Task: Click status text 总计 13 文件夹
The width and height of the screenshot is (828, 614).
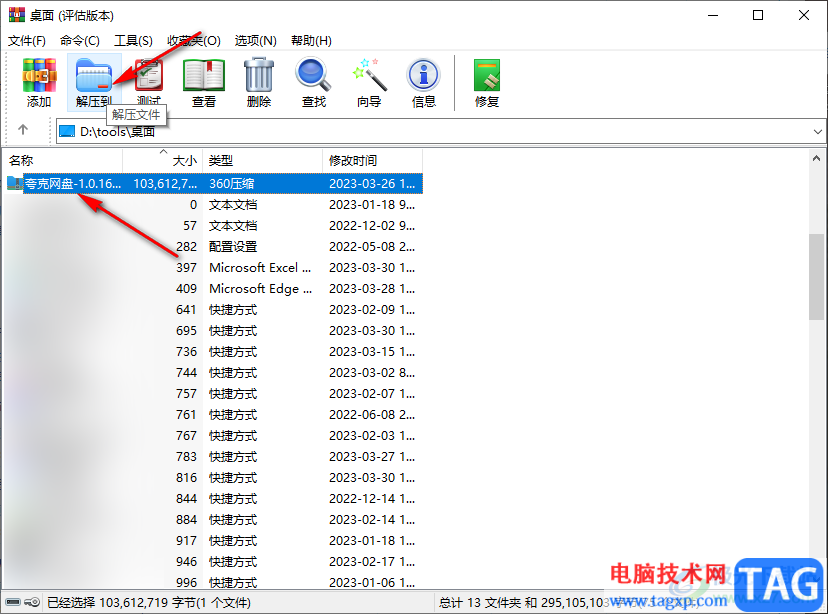Action: (481, 602)
